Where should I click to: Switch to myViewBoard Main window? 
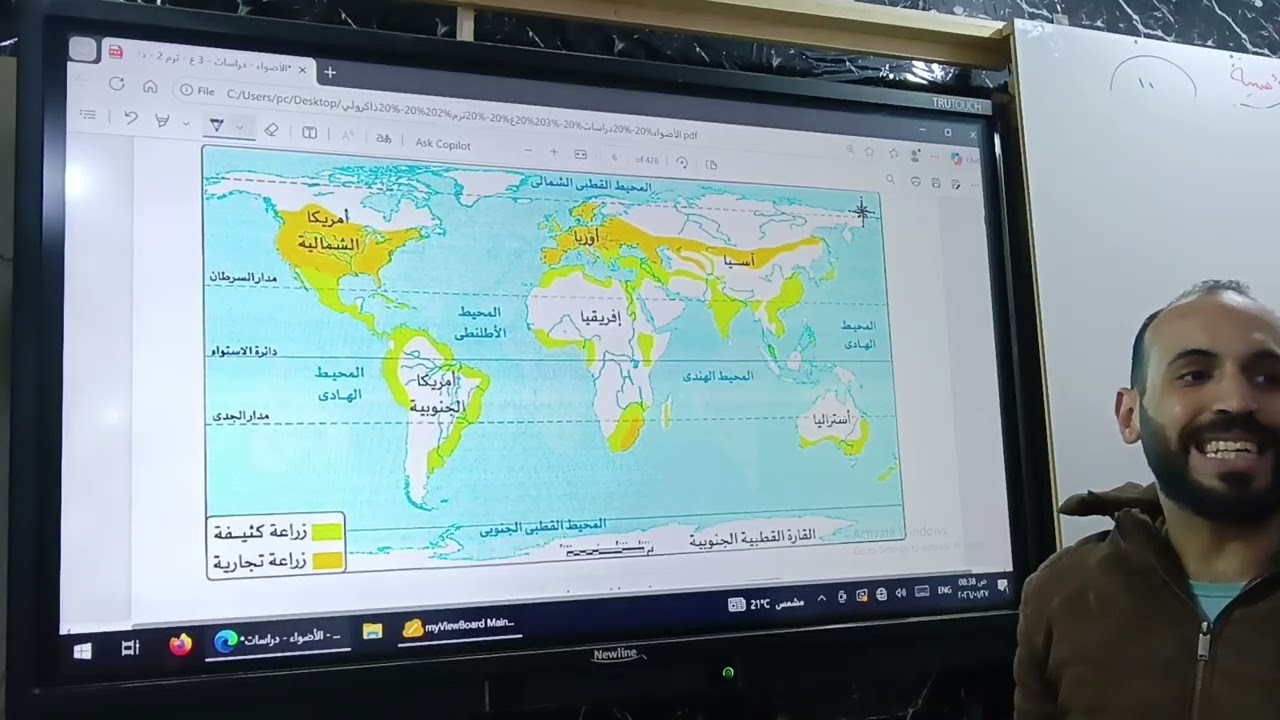[x=459, y=627]
